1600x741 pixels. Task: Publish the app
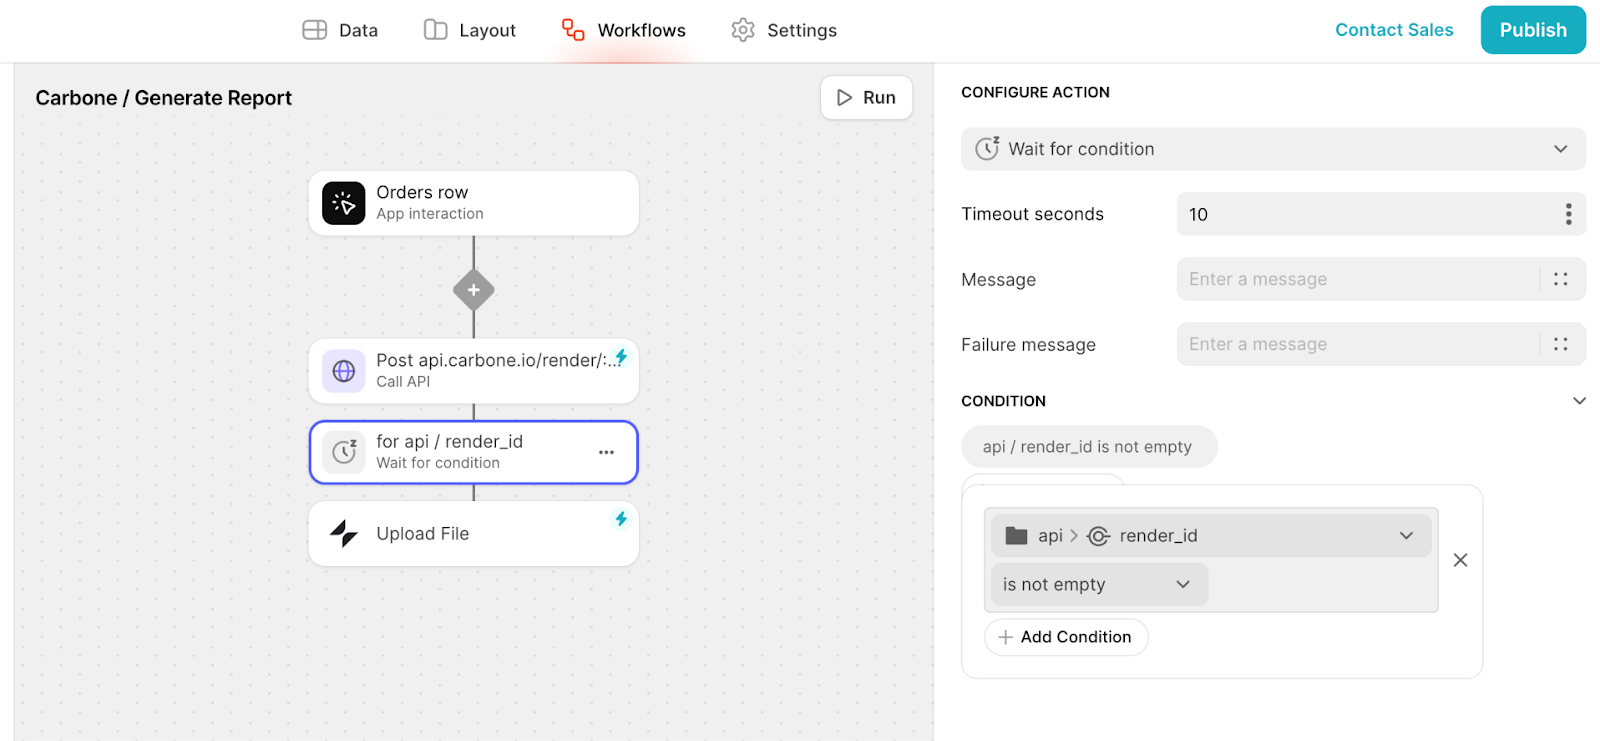point(1533,30)
